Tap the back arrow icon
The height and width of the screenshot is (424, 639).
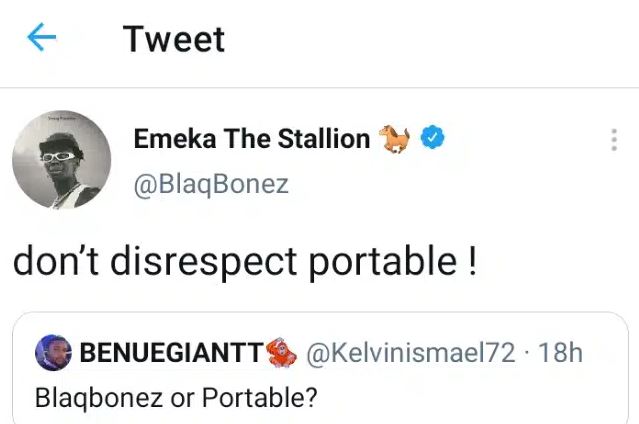point(41,39)
